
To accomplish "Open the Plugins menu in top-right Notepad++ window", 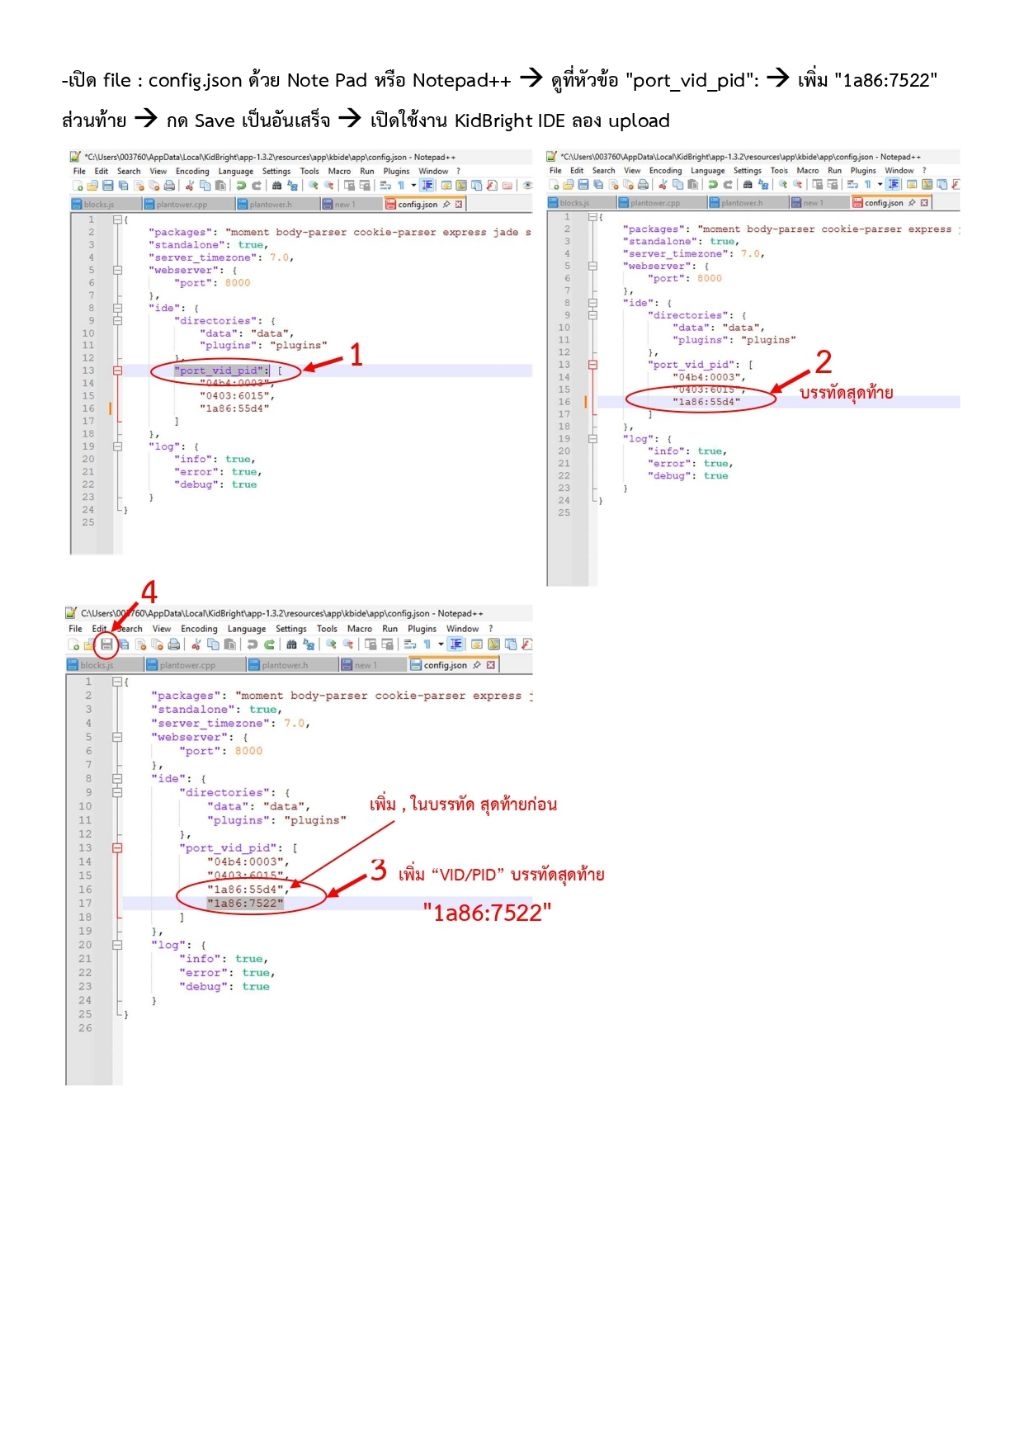I will click(x=863, y=170).
